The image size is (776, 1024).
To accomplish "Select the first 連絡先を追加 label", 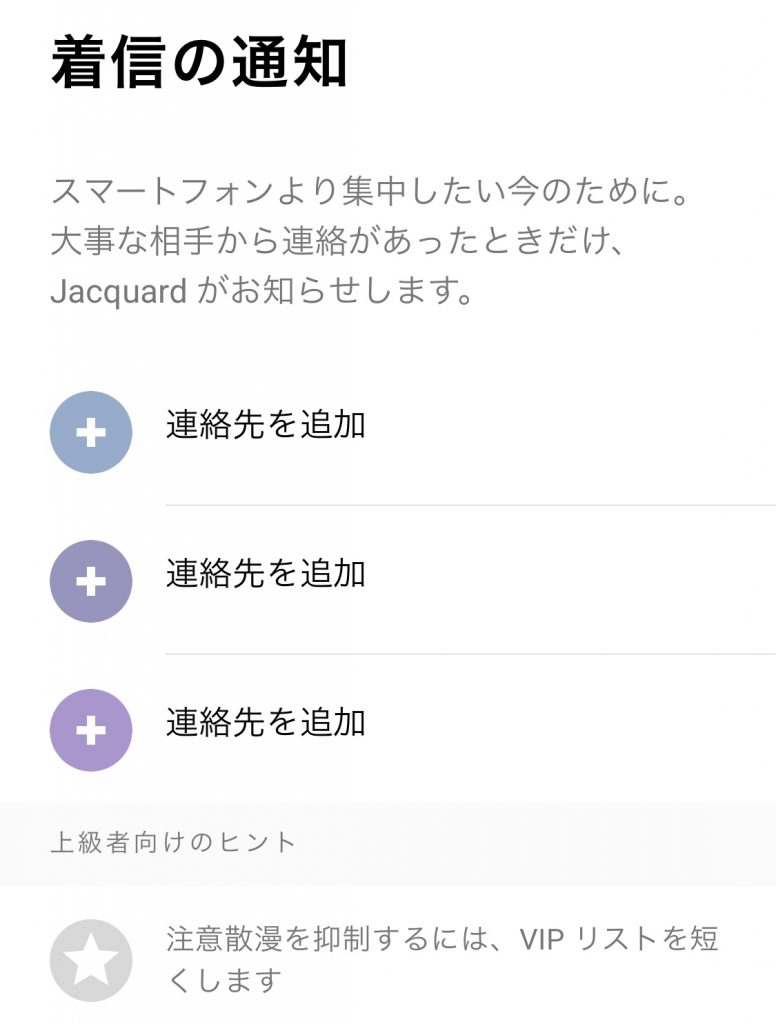I will 266,425.
